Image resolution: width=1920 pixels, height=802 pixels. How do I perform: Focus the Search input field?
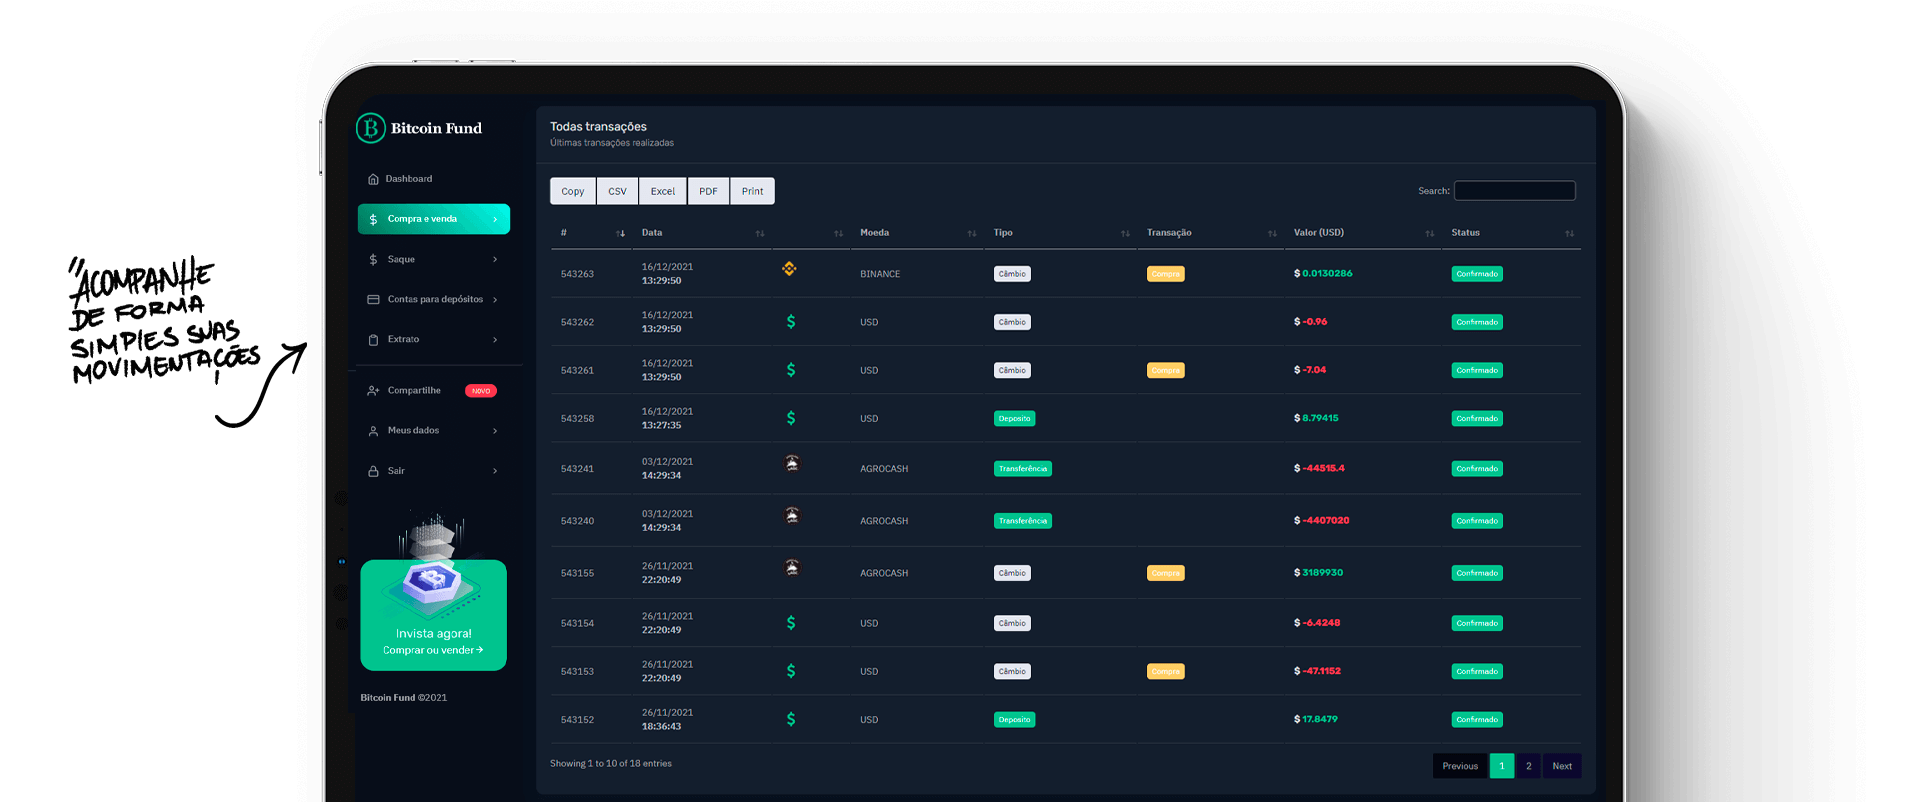pyautogui.click(x=1514, y=191)
